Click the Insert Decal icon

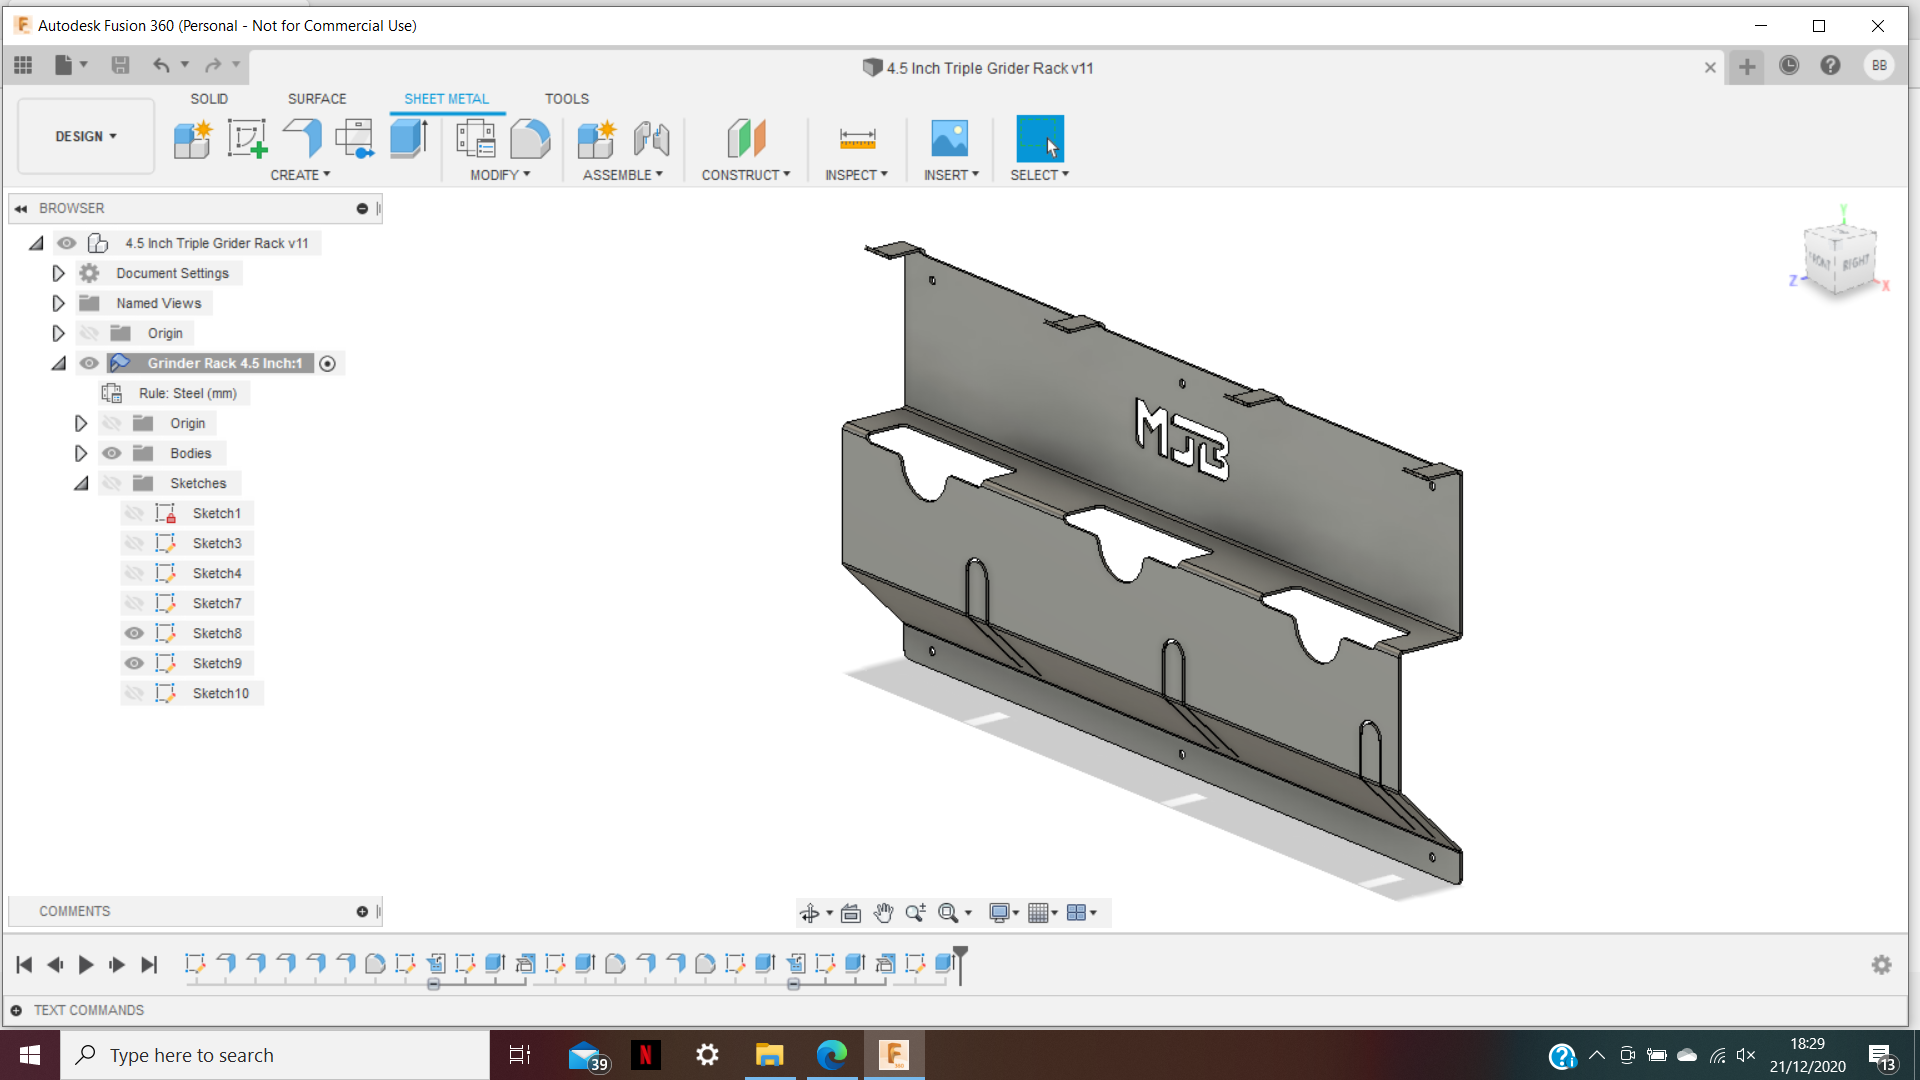point(950,138)
